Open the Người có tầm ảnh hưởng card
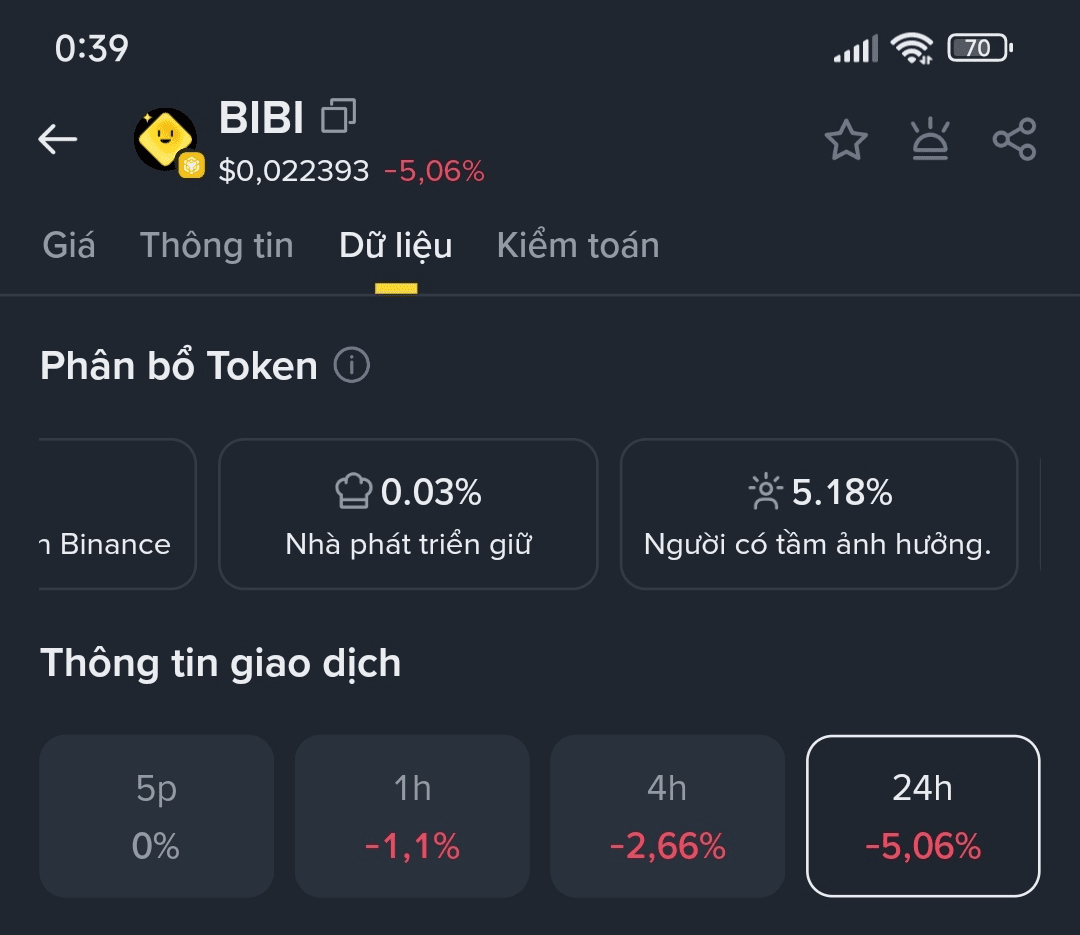The width and height of the screenshot is (1080, 935). pyautogui.click(x=818, y=515)
